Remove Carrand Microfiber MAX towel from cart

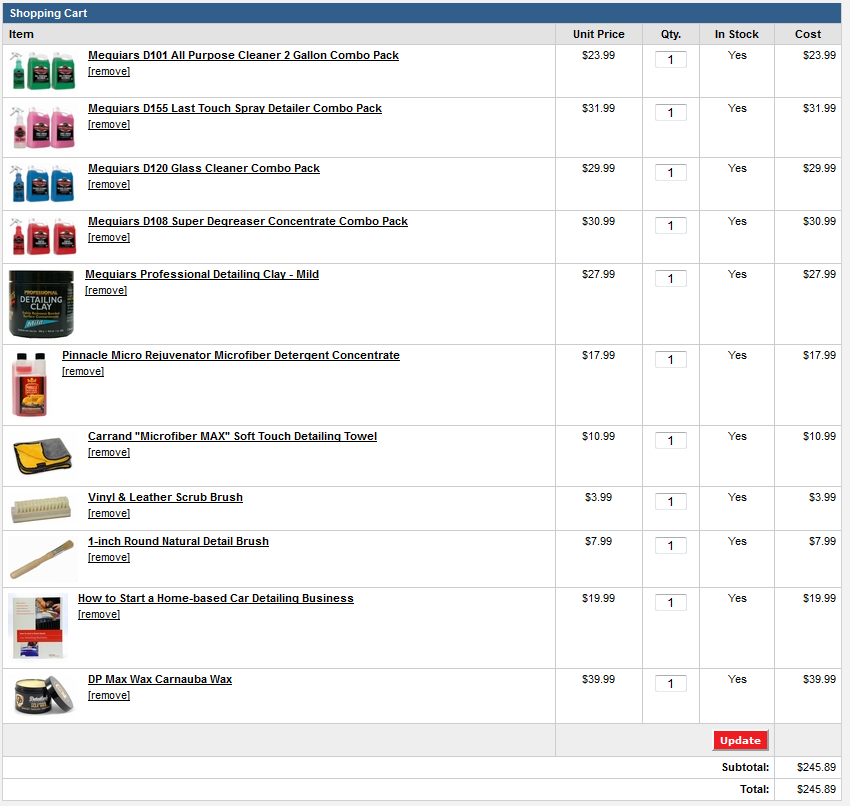pos(109,453)
